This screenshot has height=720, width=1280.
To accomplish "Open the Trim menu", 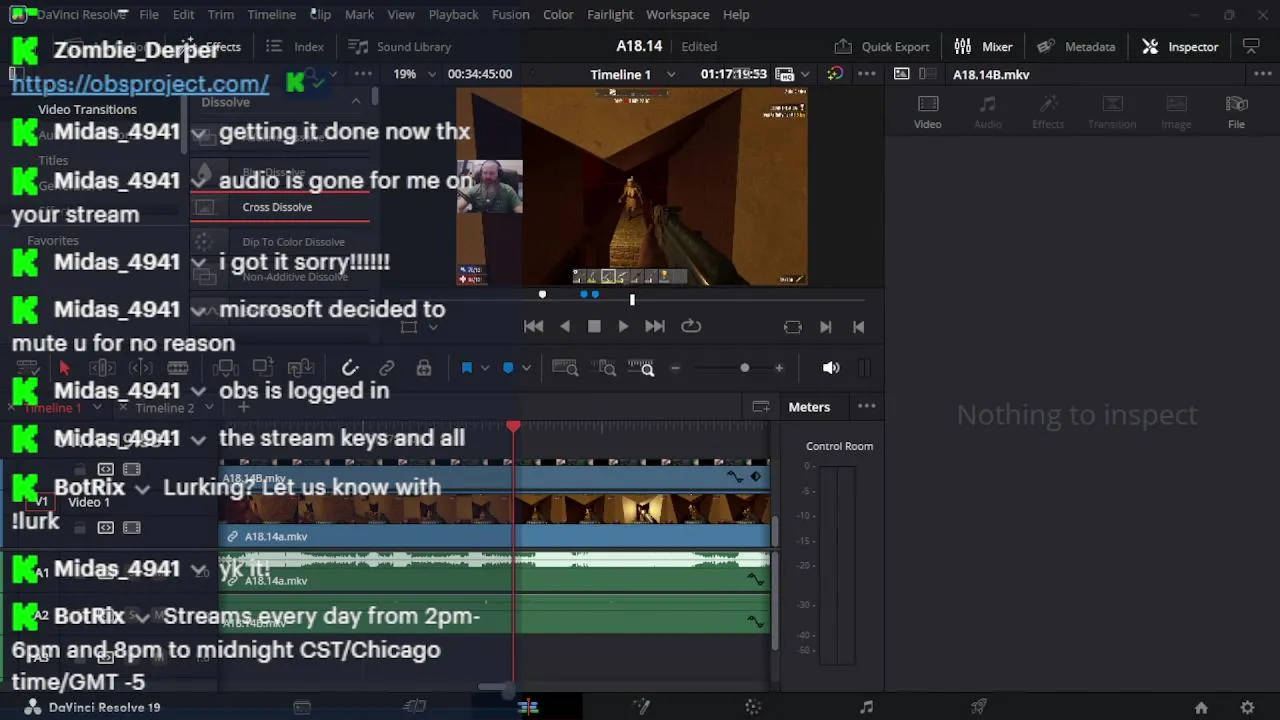I will [220, 14].
